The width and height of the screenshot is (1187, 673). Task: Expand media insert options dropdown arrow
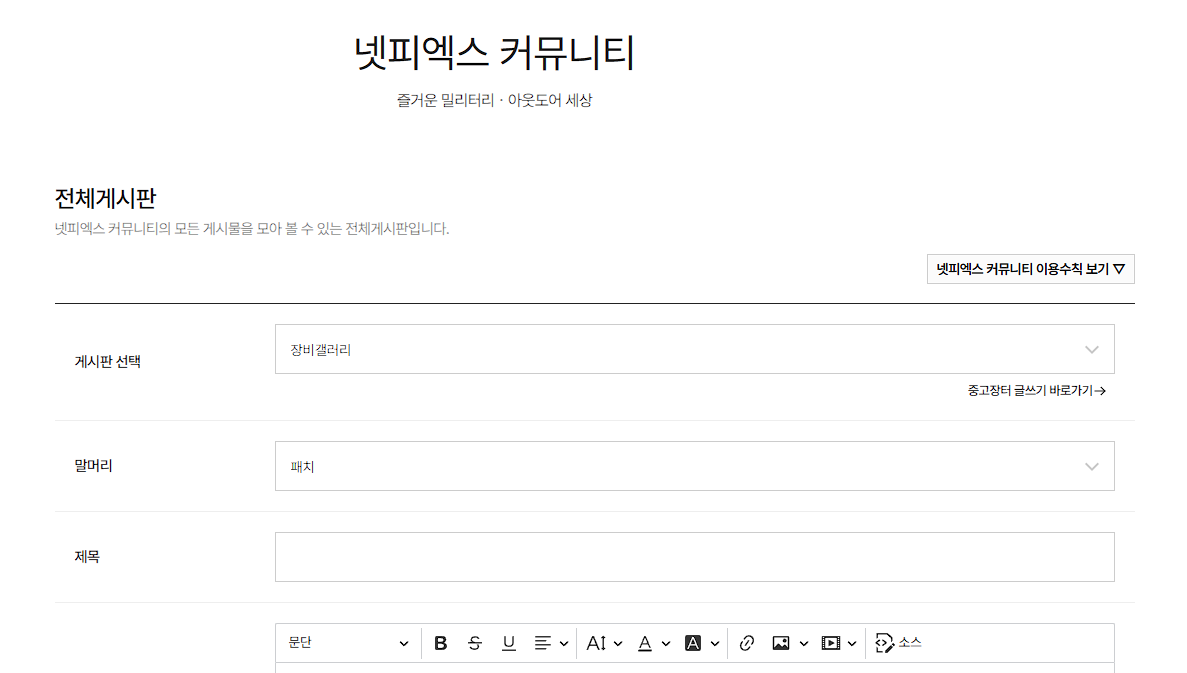coord(852,643)
